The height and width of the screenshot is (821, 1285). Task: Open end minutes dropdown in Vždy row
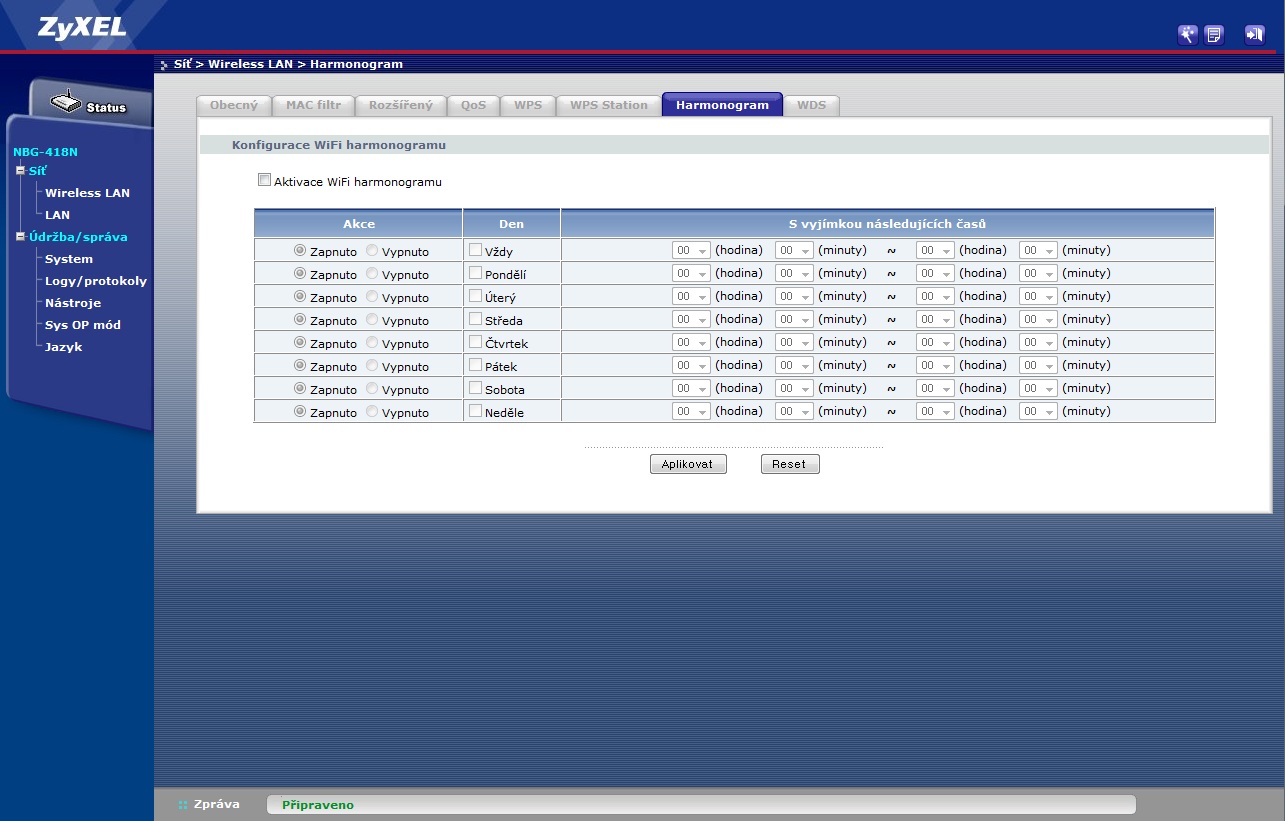(x=1038, y=251)
